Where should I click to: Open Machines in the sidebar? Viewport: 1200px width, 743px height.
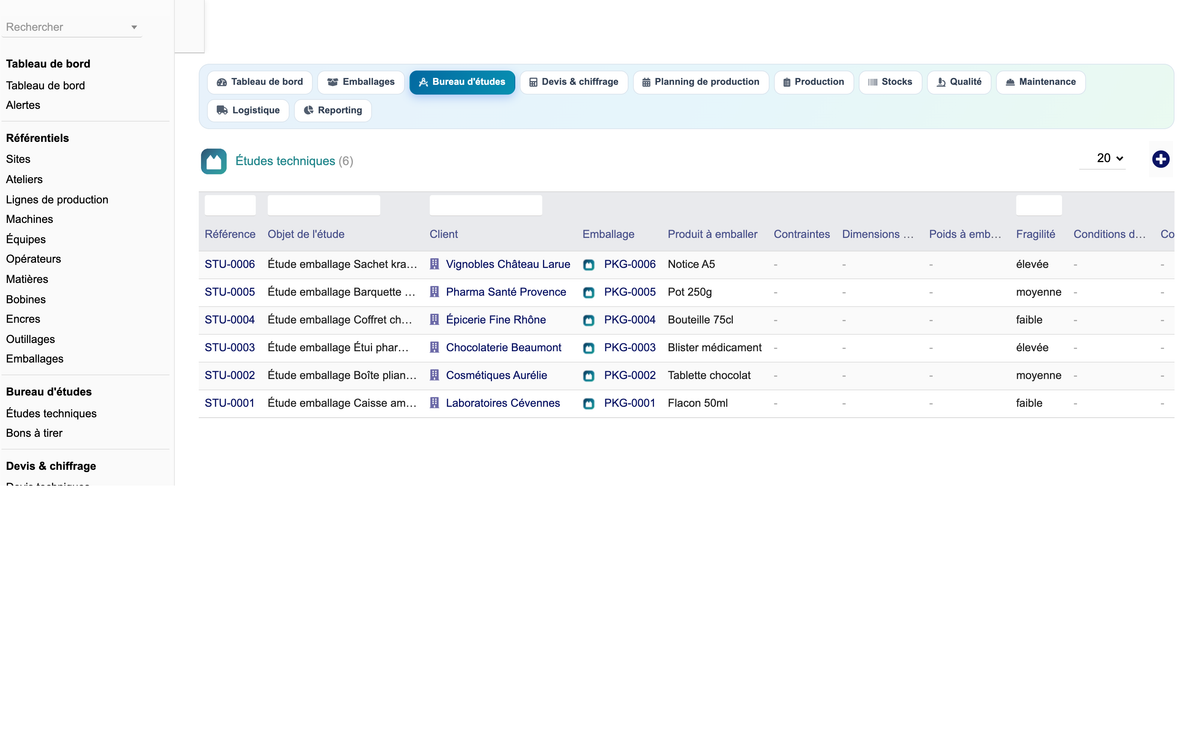pyautogui.click(x=30, y=219)
